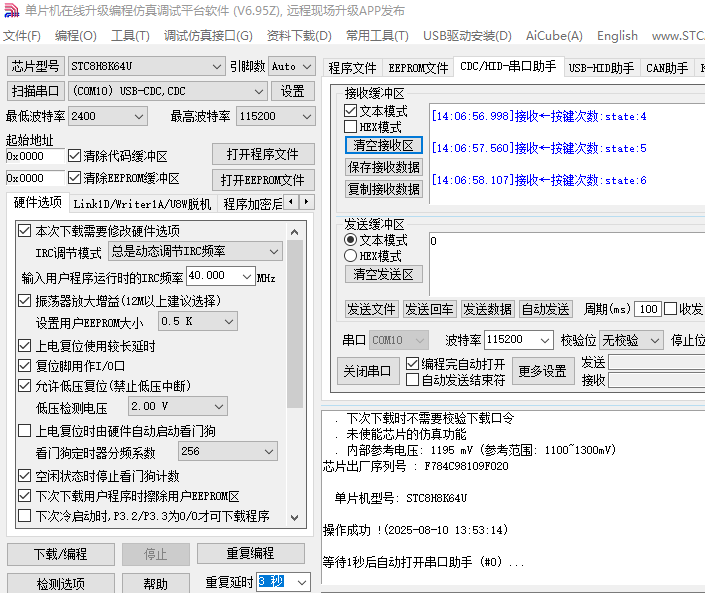This screenshot has width=705, height=593.
Task: Click the 扫描串口 button
Action: tap(36, 91)
